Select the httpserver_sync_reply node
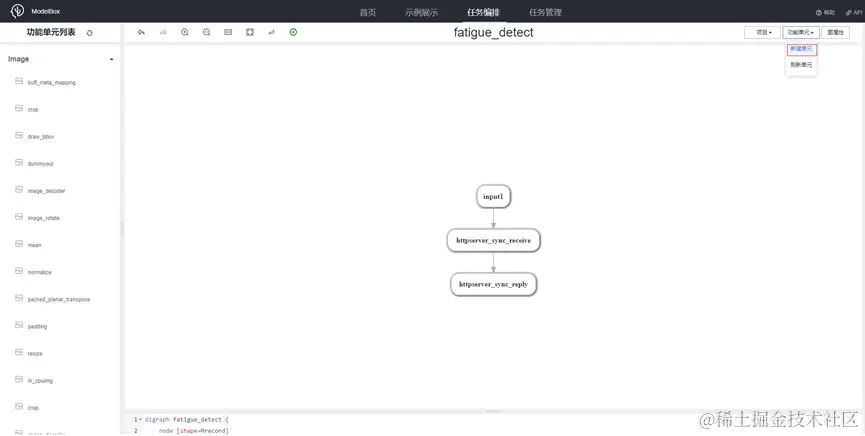This screenshot has height=436, width=865. [x=493, y=284]
